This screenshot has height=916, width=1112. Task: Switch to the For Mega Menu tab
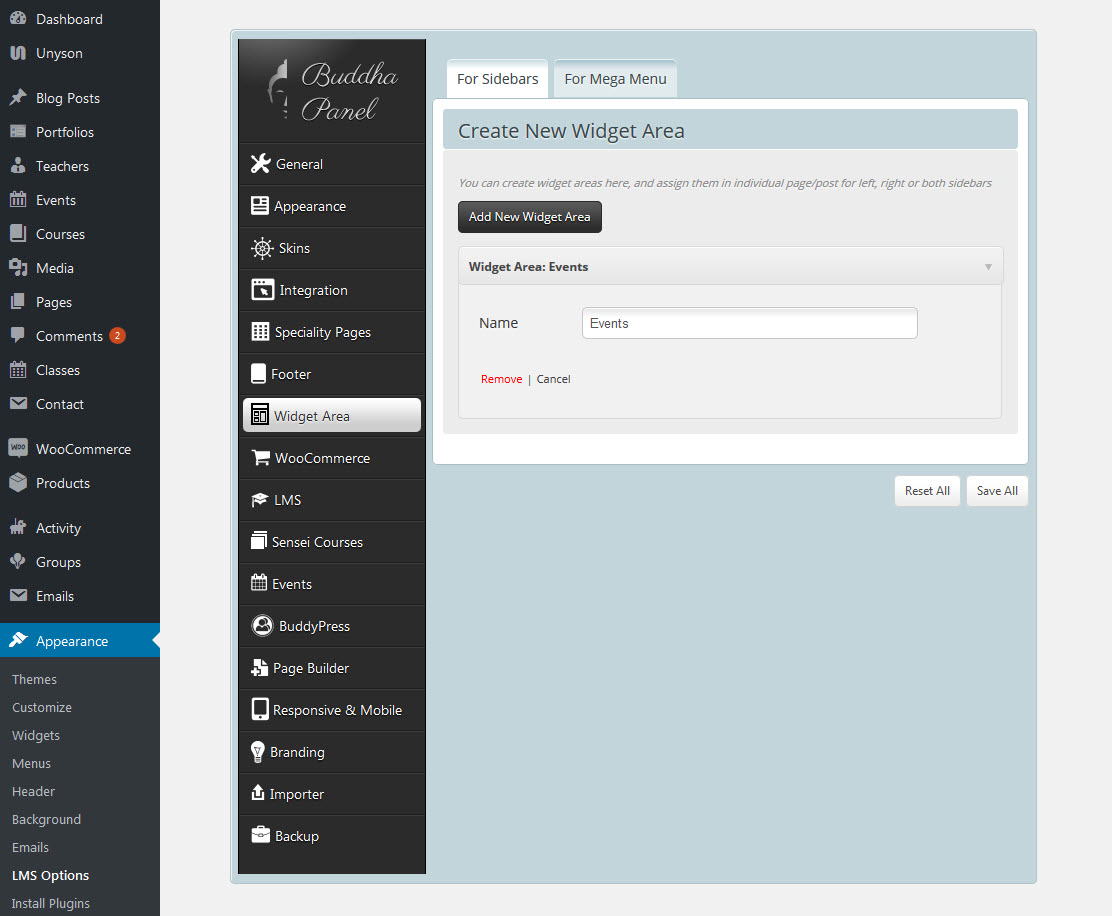click(x=615, y=79)
